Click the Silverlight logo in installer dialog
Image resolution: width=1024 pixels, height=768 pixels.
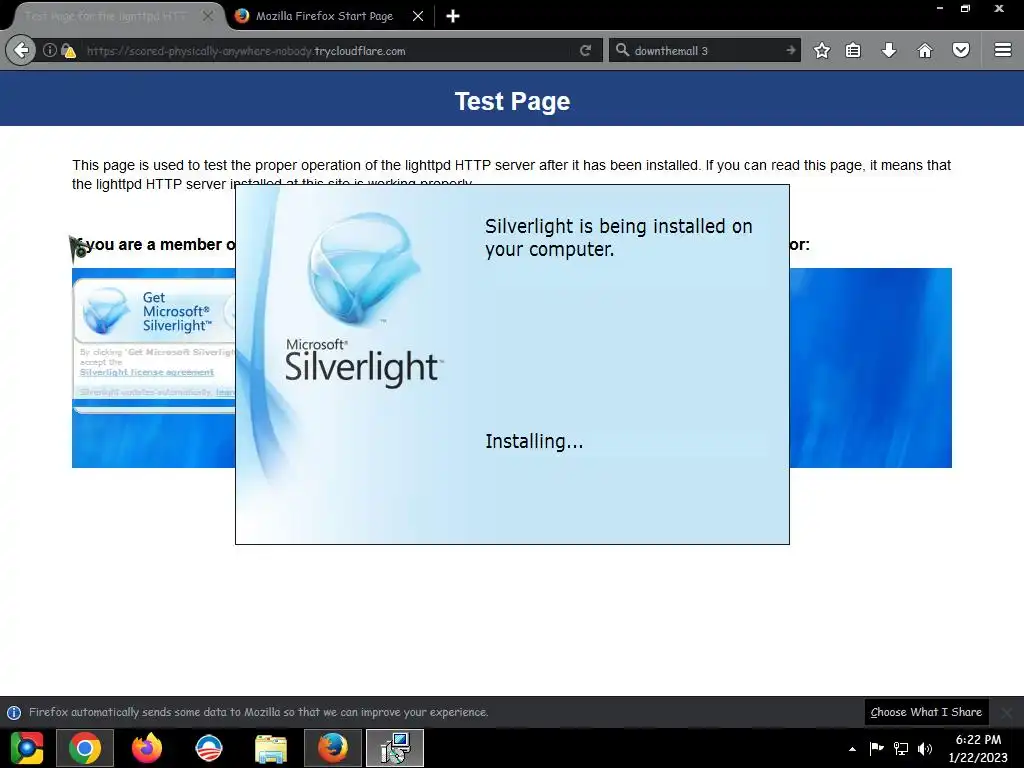tap(364, 268)
